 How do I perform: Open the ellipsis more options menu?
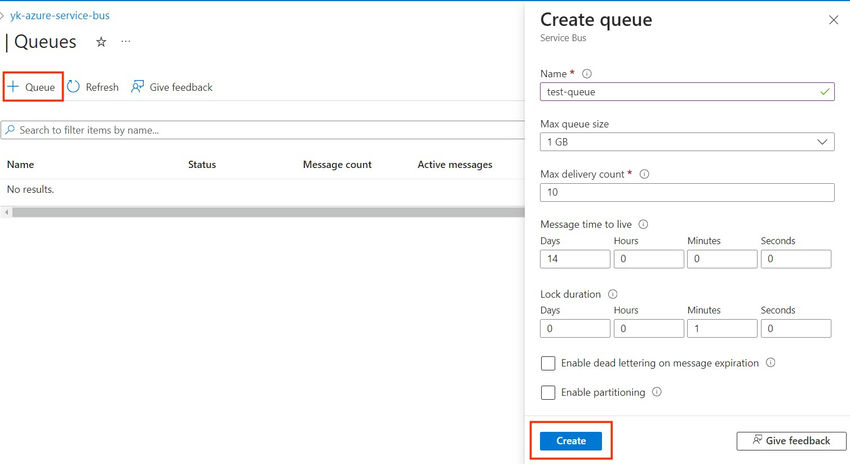click(125, 42)
